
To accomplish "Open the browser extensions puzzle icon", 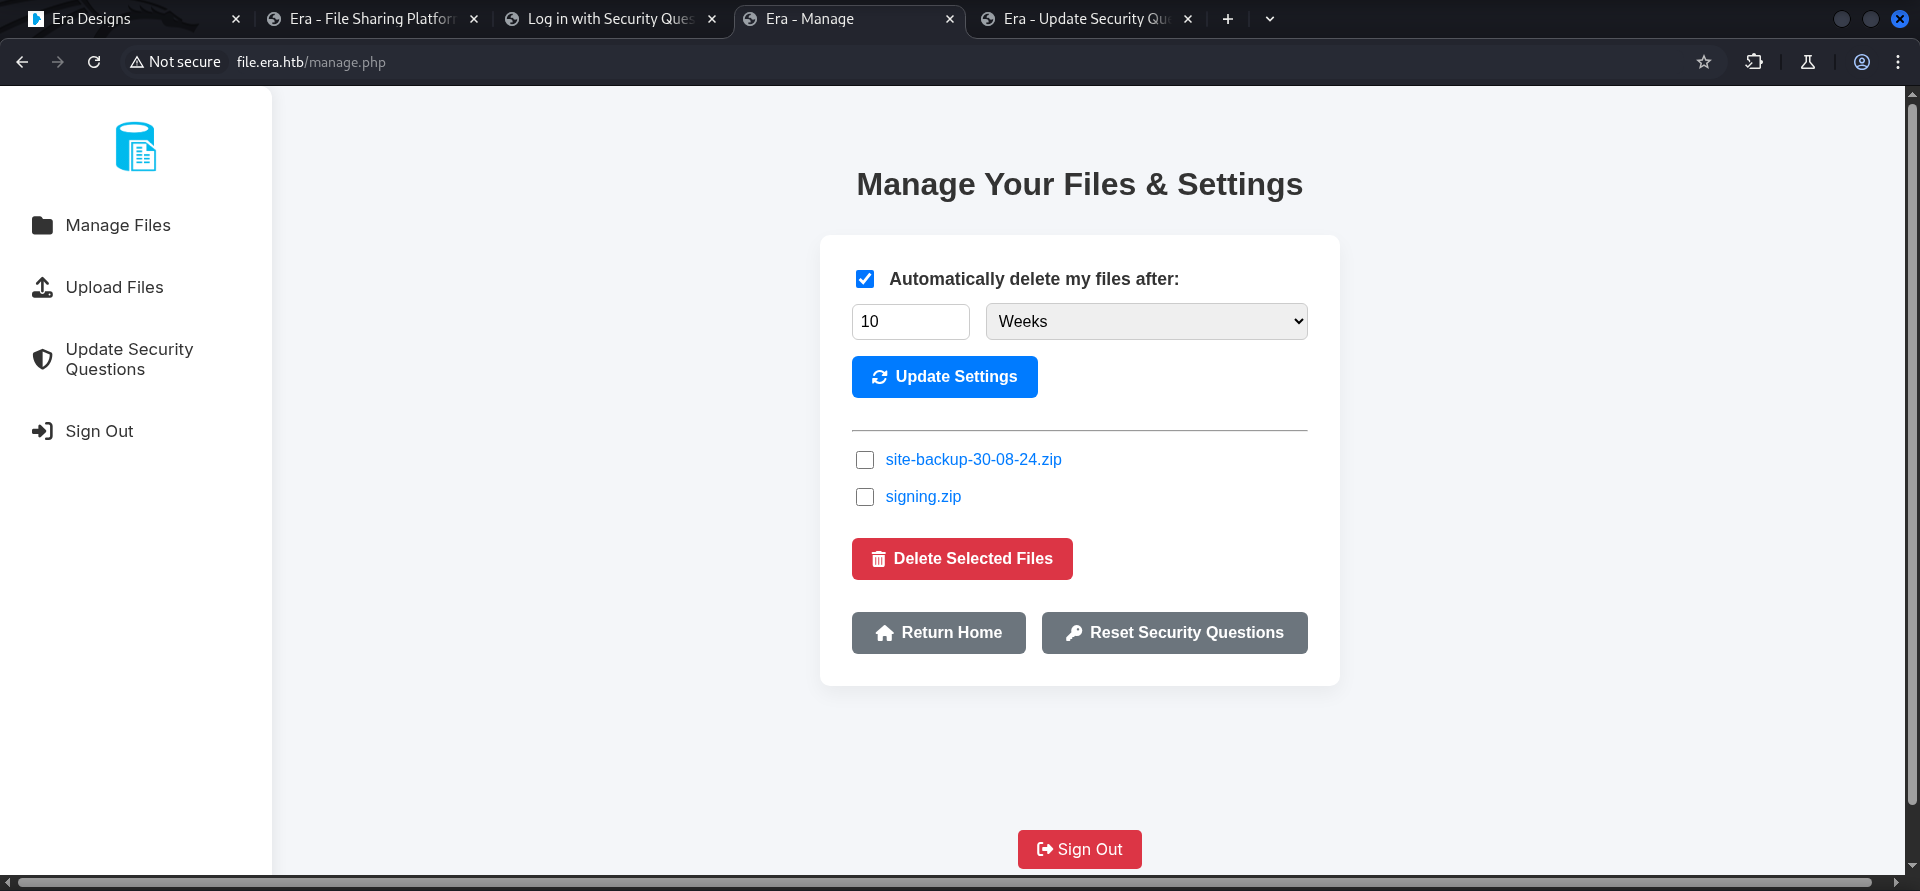I will [1754, 62].
